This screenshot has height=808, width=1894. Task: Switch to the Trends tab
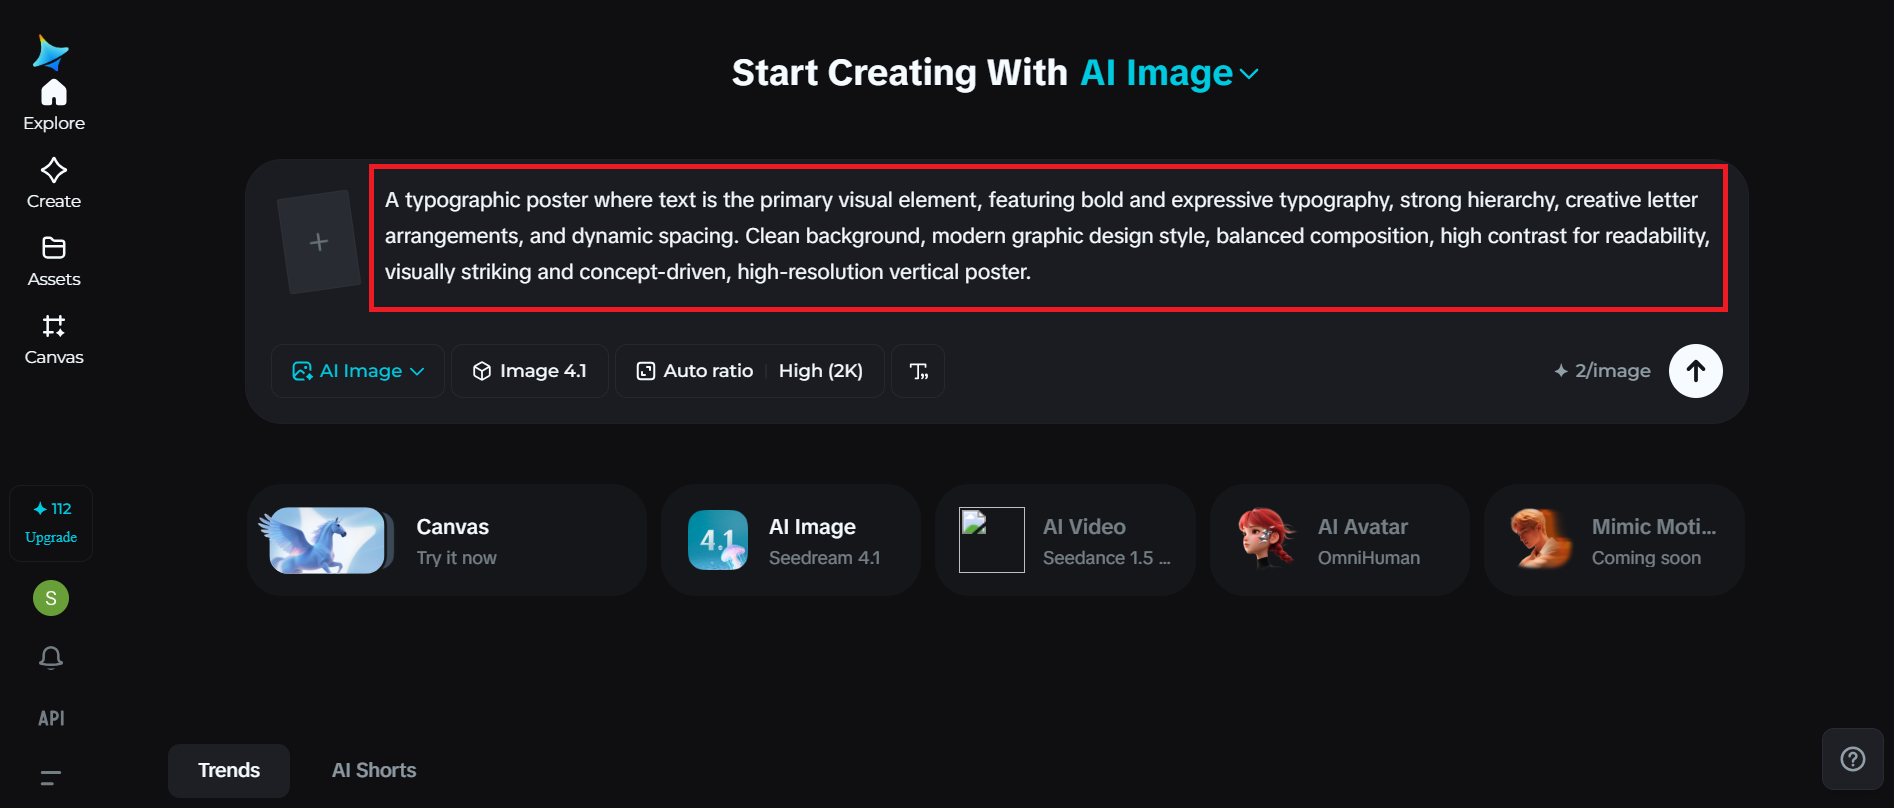point(229,770)
